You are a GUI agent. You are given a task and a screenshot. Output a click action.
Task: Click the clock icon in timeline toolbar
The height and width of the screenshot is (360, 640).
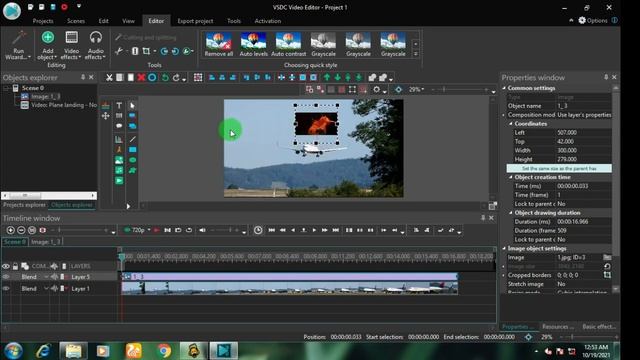click(x=258, y=230)
